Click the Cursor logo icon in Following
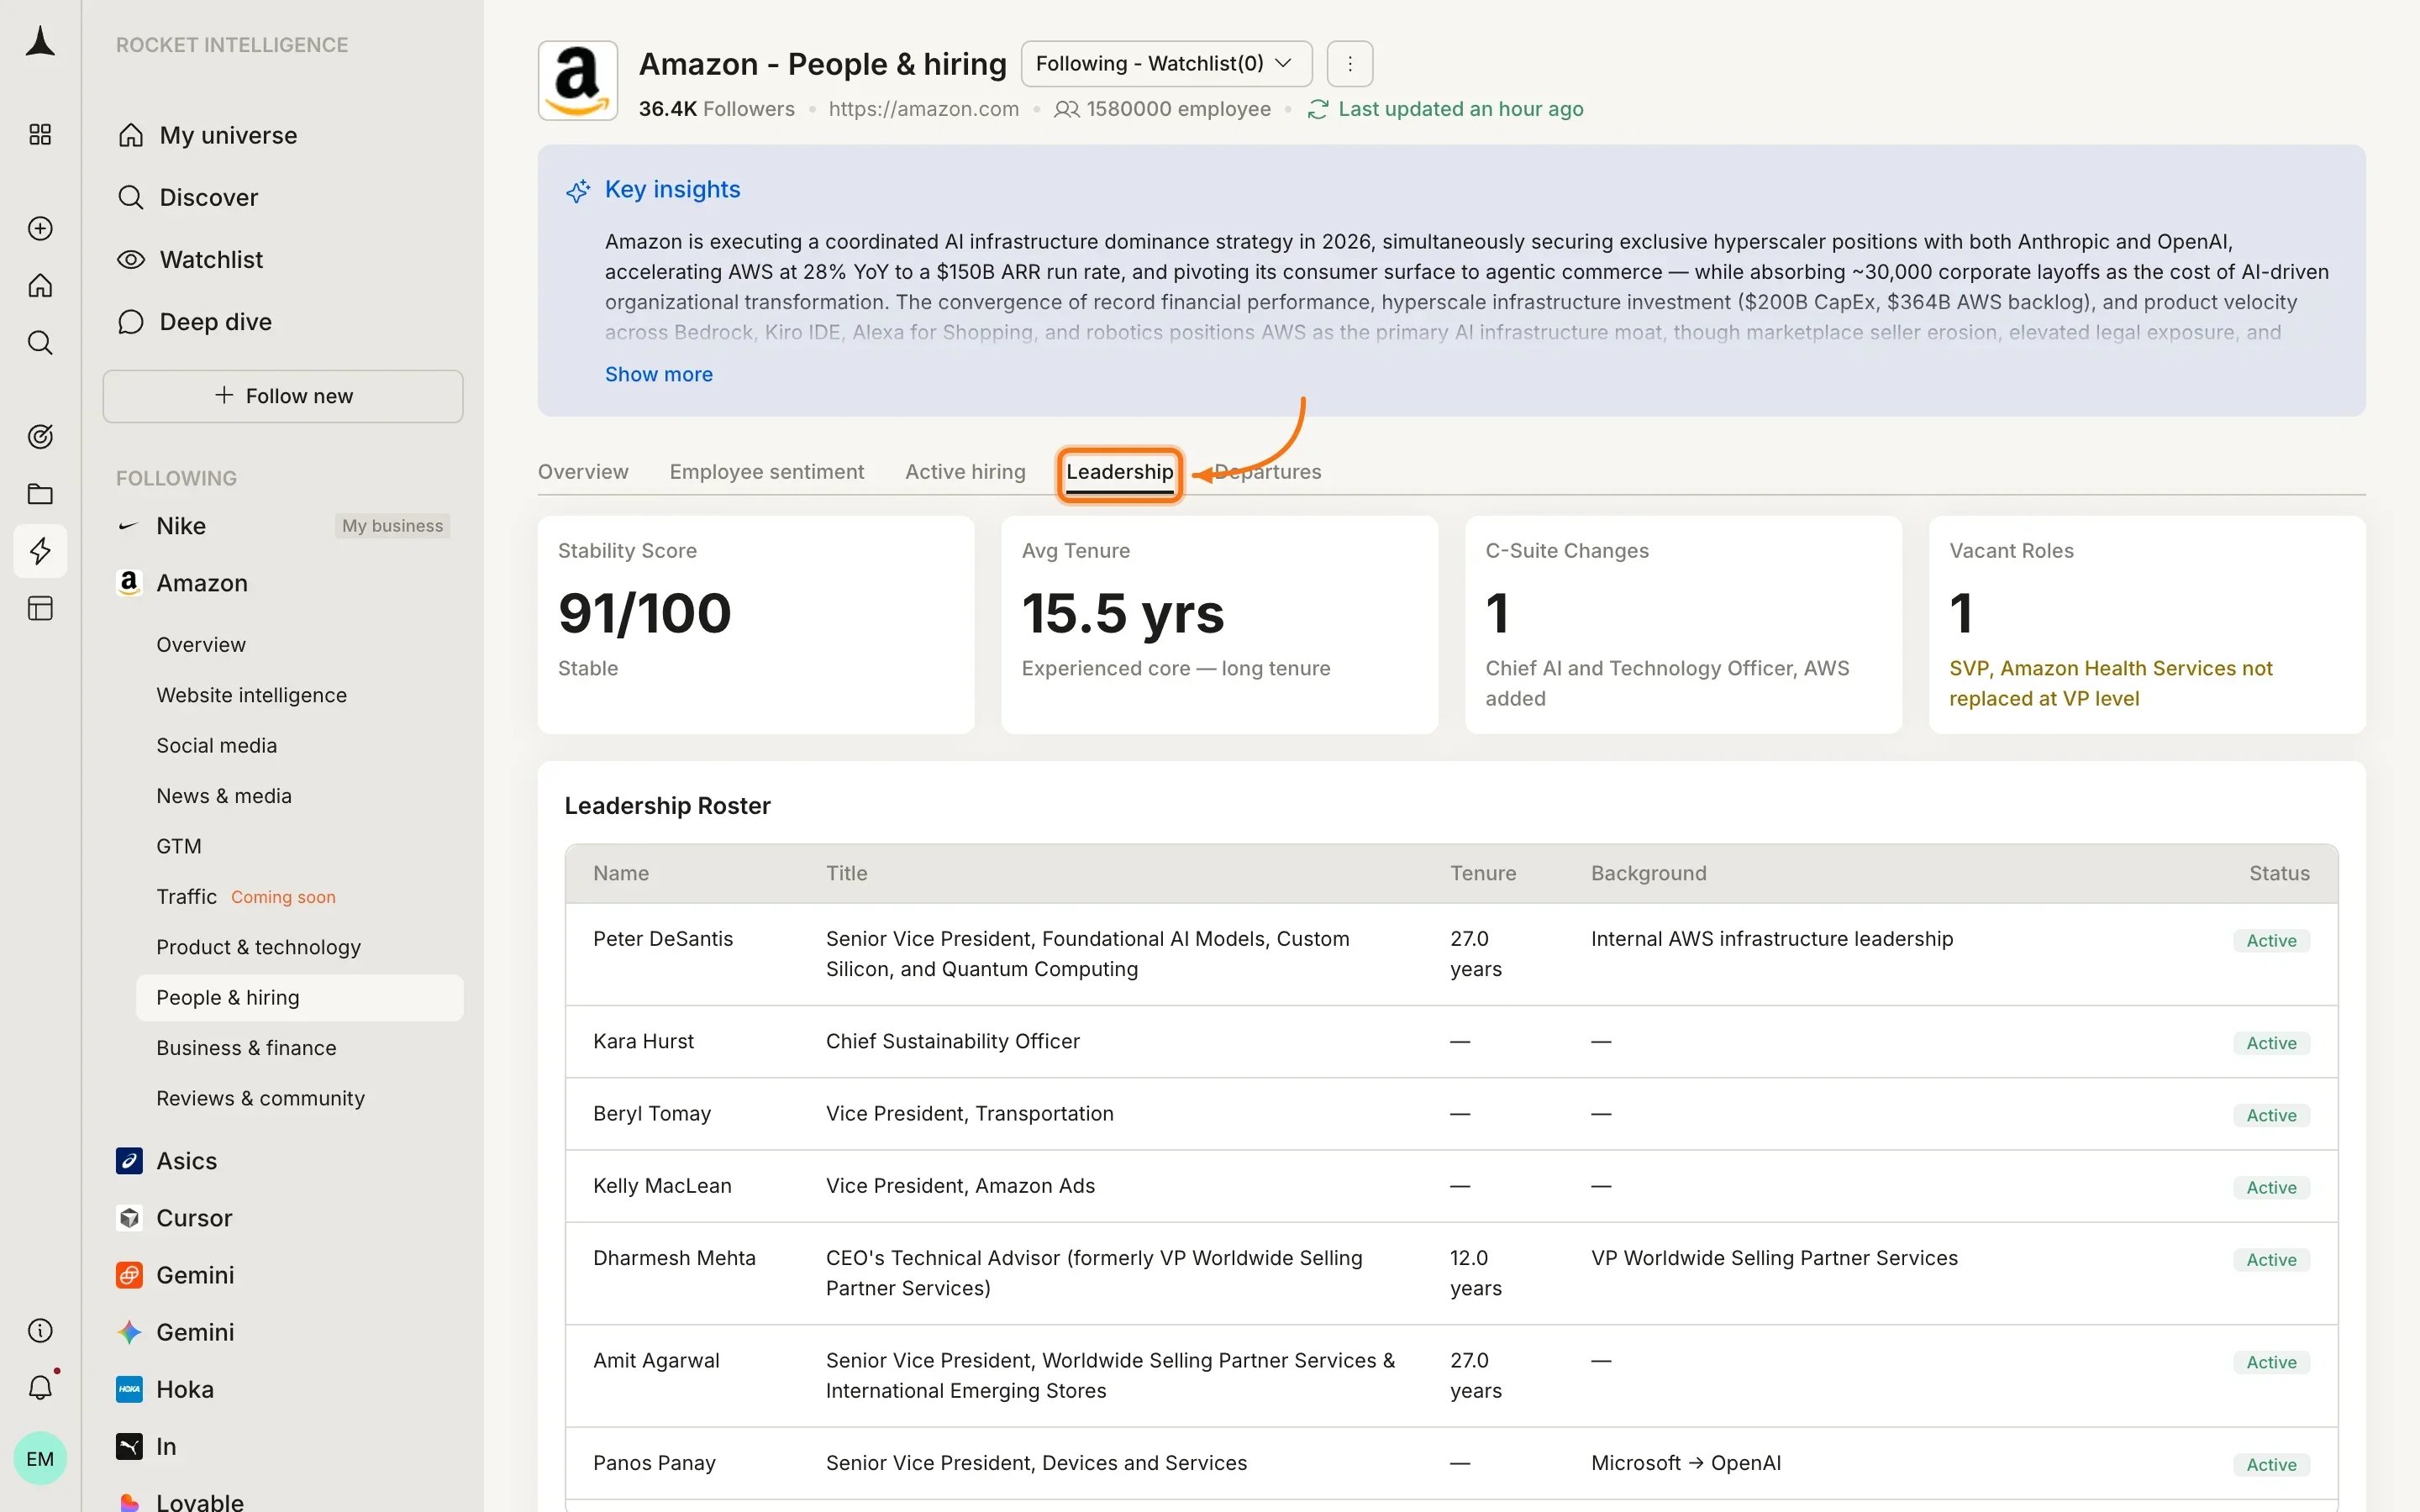Viewport: 2420px width, 1512px height. [129, 1218]
